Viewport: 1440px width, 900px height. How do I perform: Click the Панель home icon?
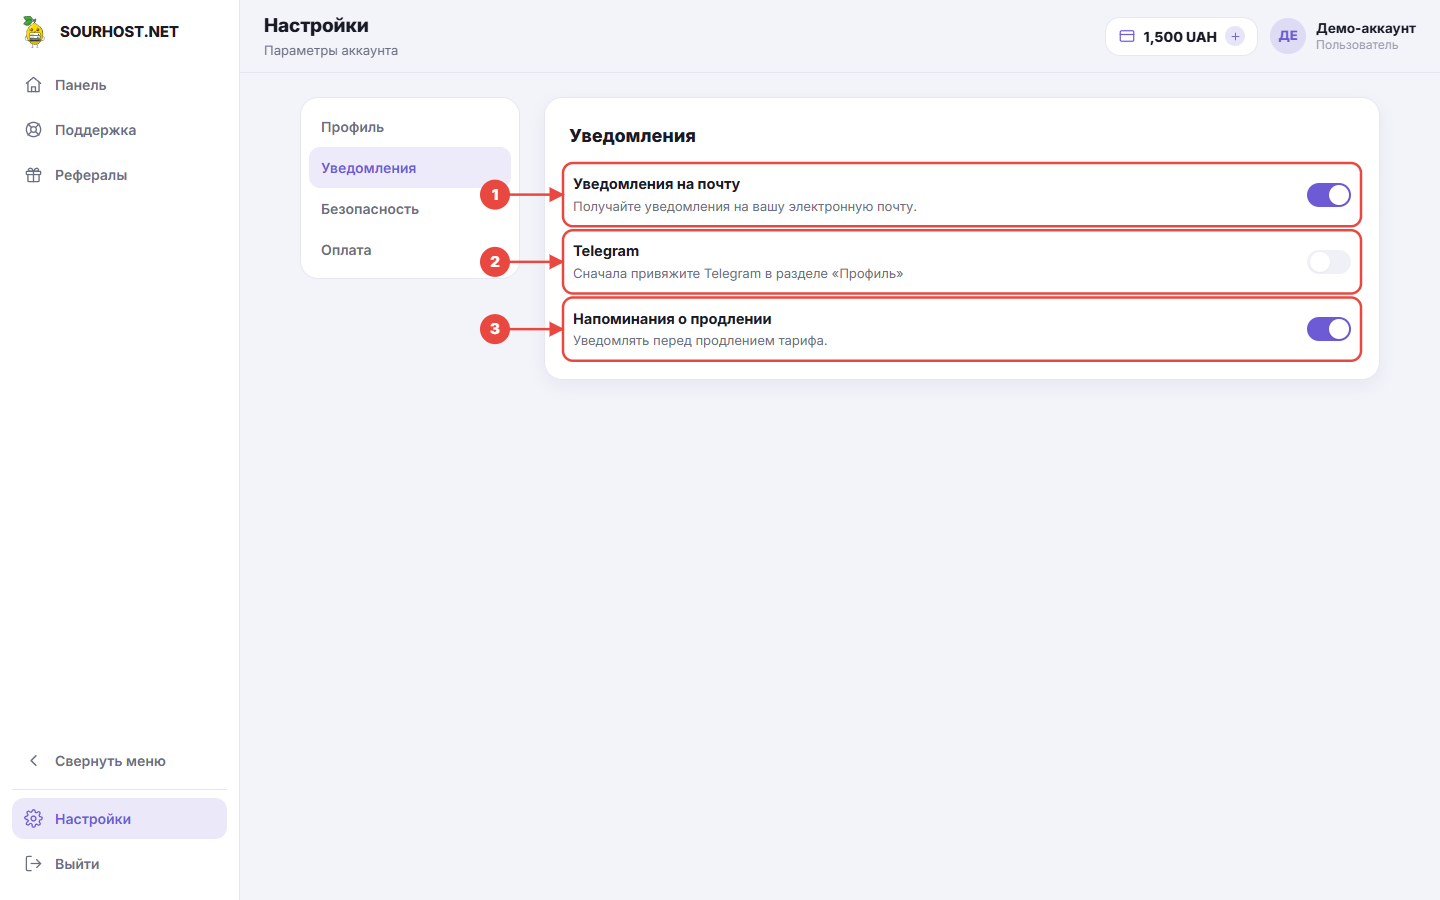click(34, 85)
